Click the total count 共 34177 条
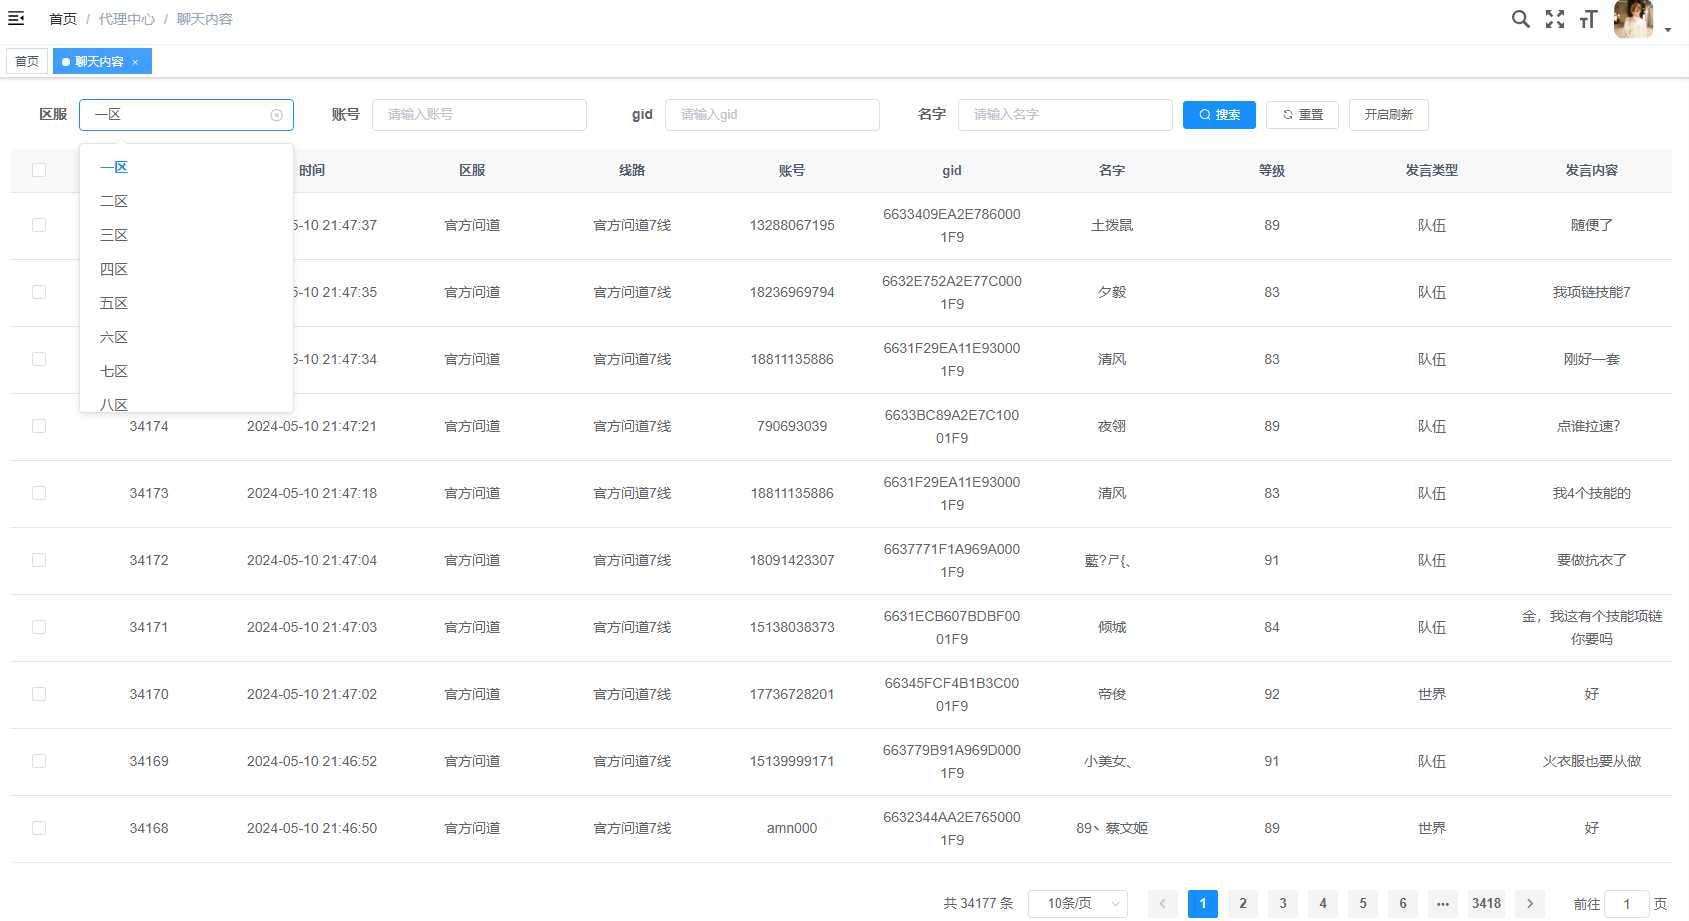Image resolution: width=1689 pixels, height=921 pixels. coord(978,903)
